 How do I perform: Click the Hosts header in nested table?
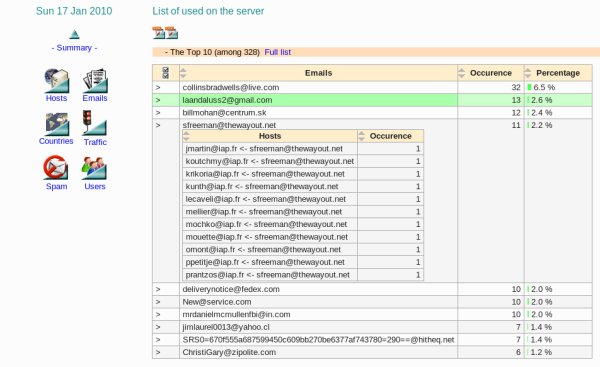[270, 136]
